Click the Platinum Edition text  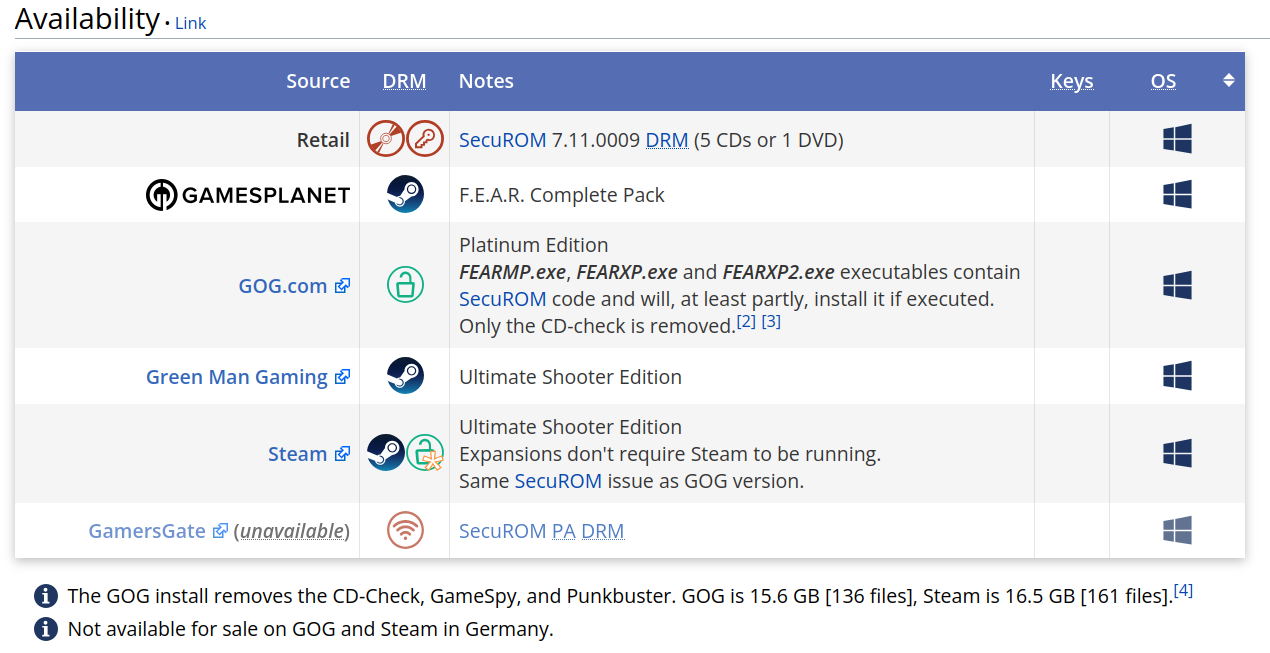point(534,245)
